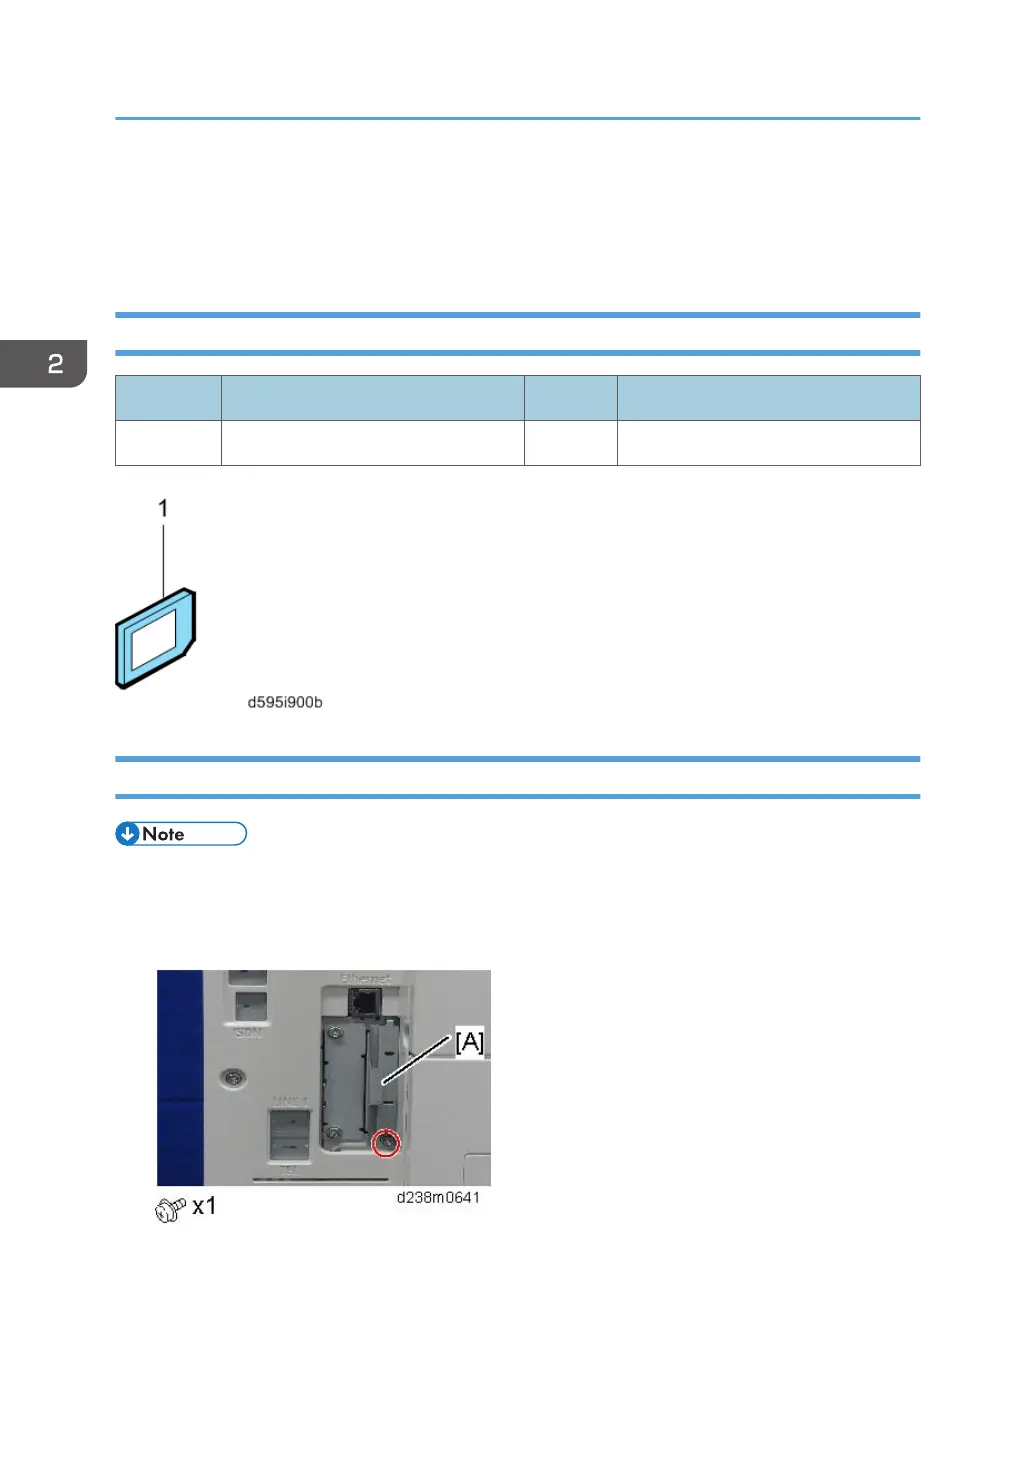Viewport: 1036px width, 1470px height.
Task: Click the d595i900b figure caption
Action: pos(285,702)
